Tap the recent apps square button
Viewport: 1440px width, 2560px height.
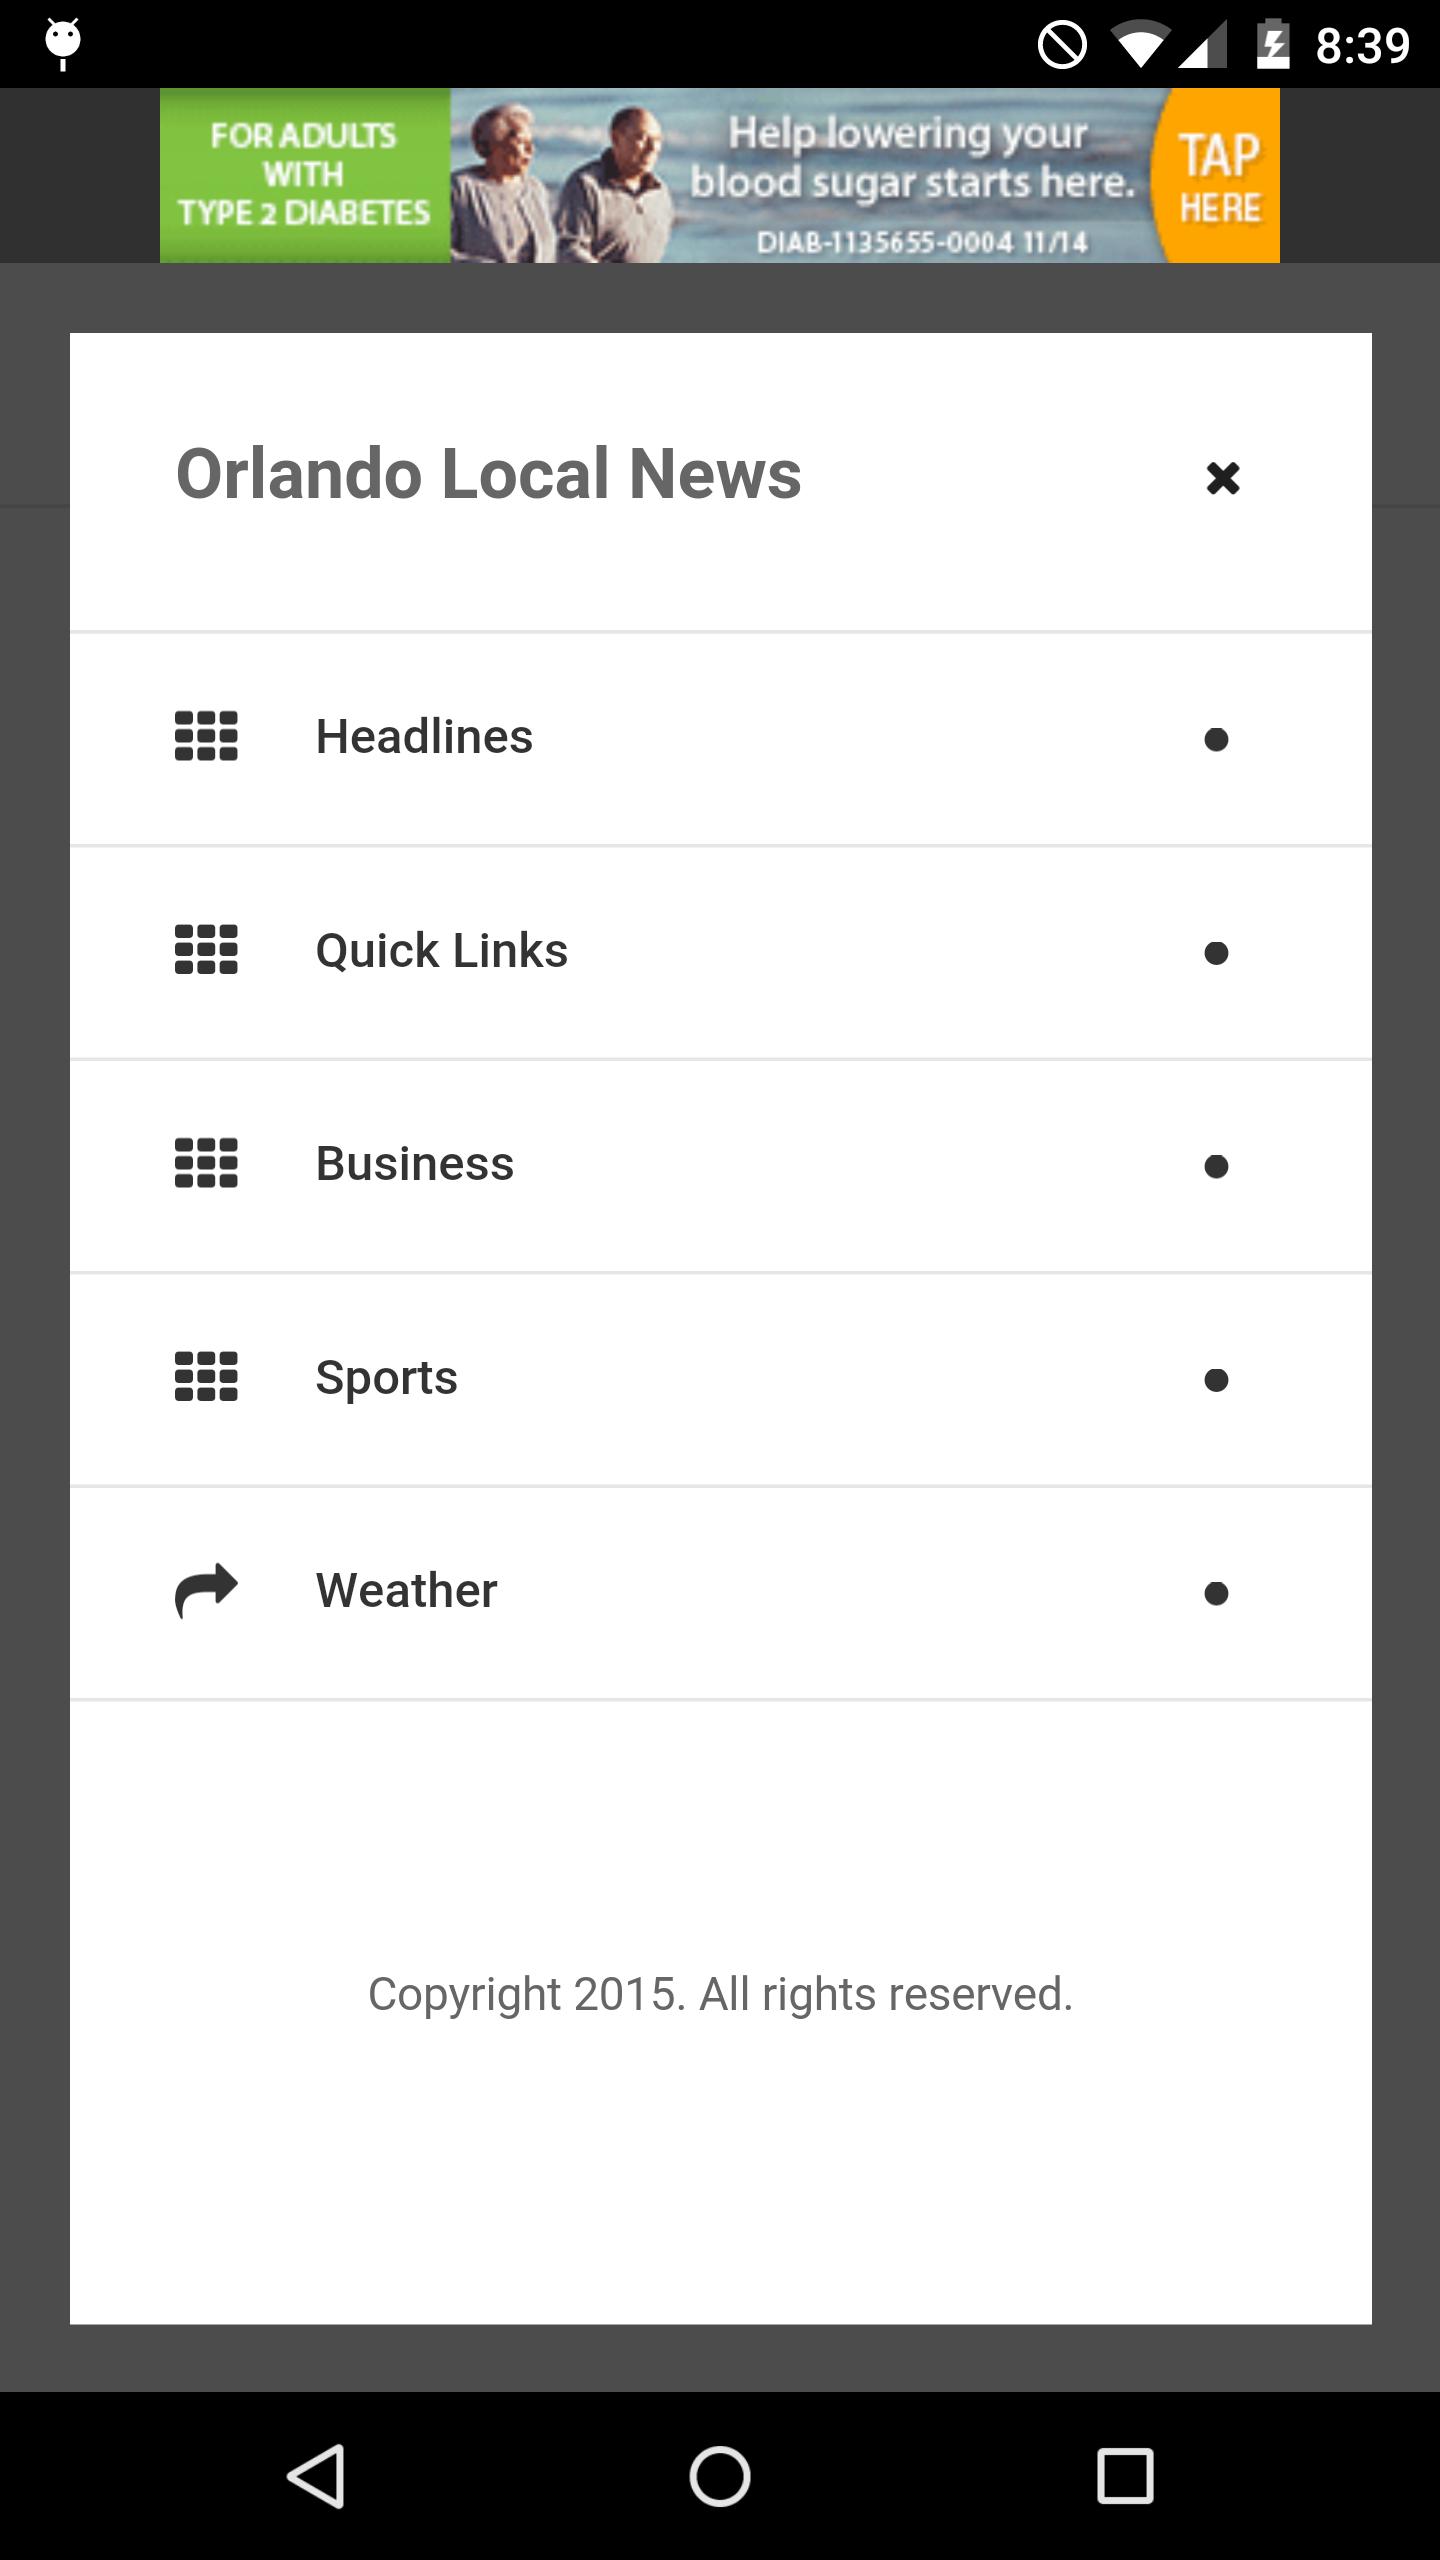[x=1125, y=2476]
